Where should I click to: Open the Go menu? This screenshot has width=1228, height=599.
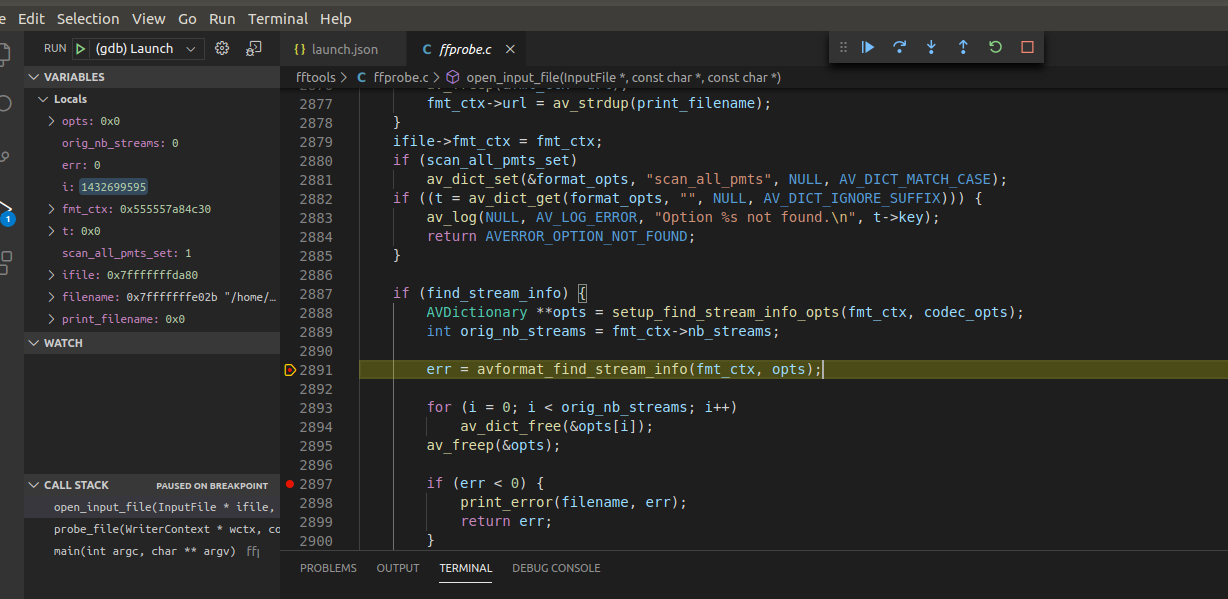click(x=187, y=18)
